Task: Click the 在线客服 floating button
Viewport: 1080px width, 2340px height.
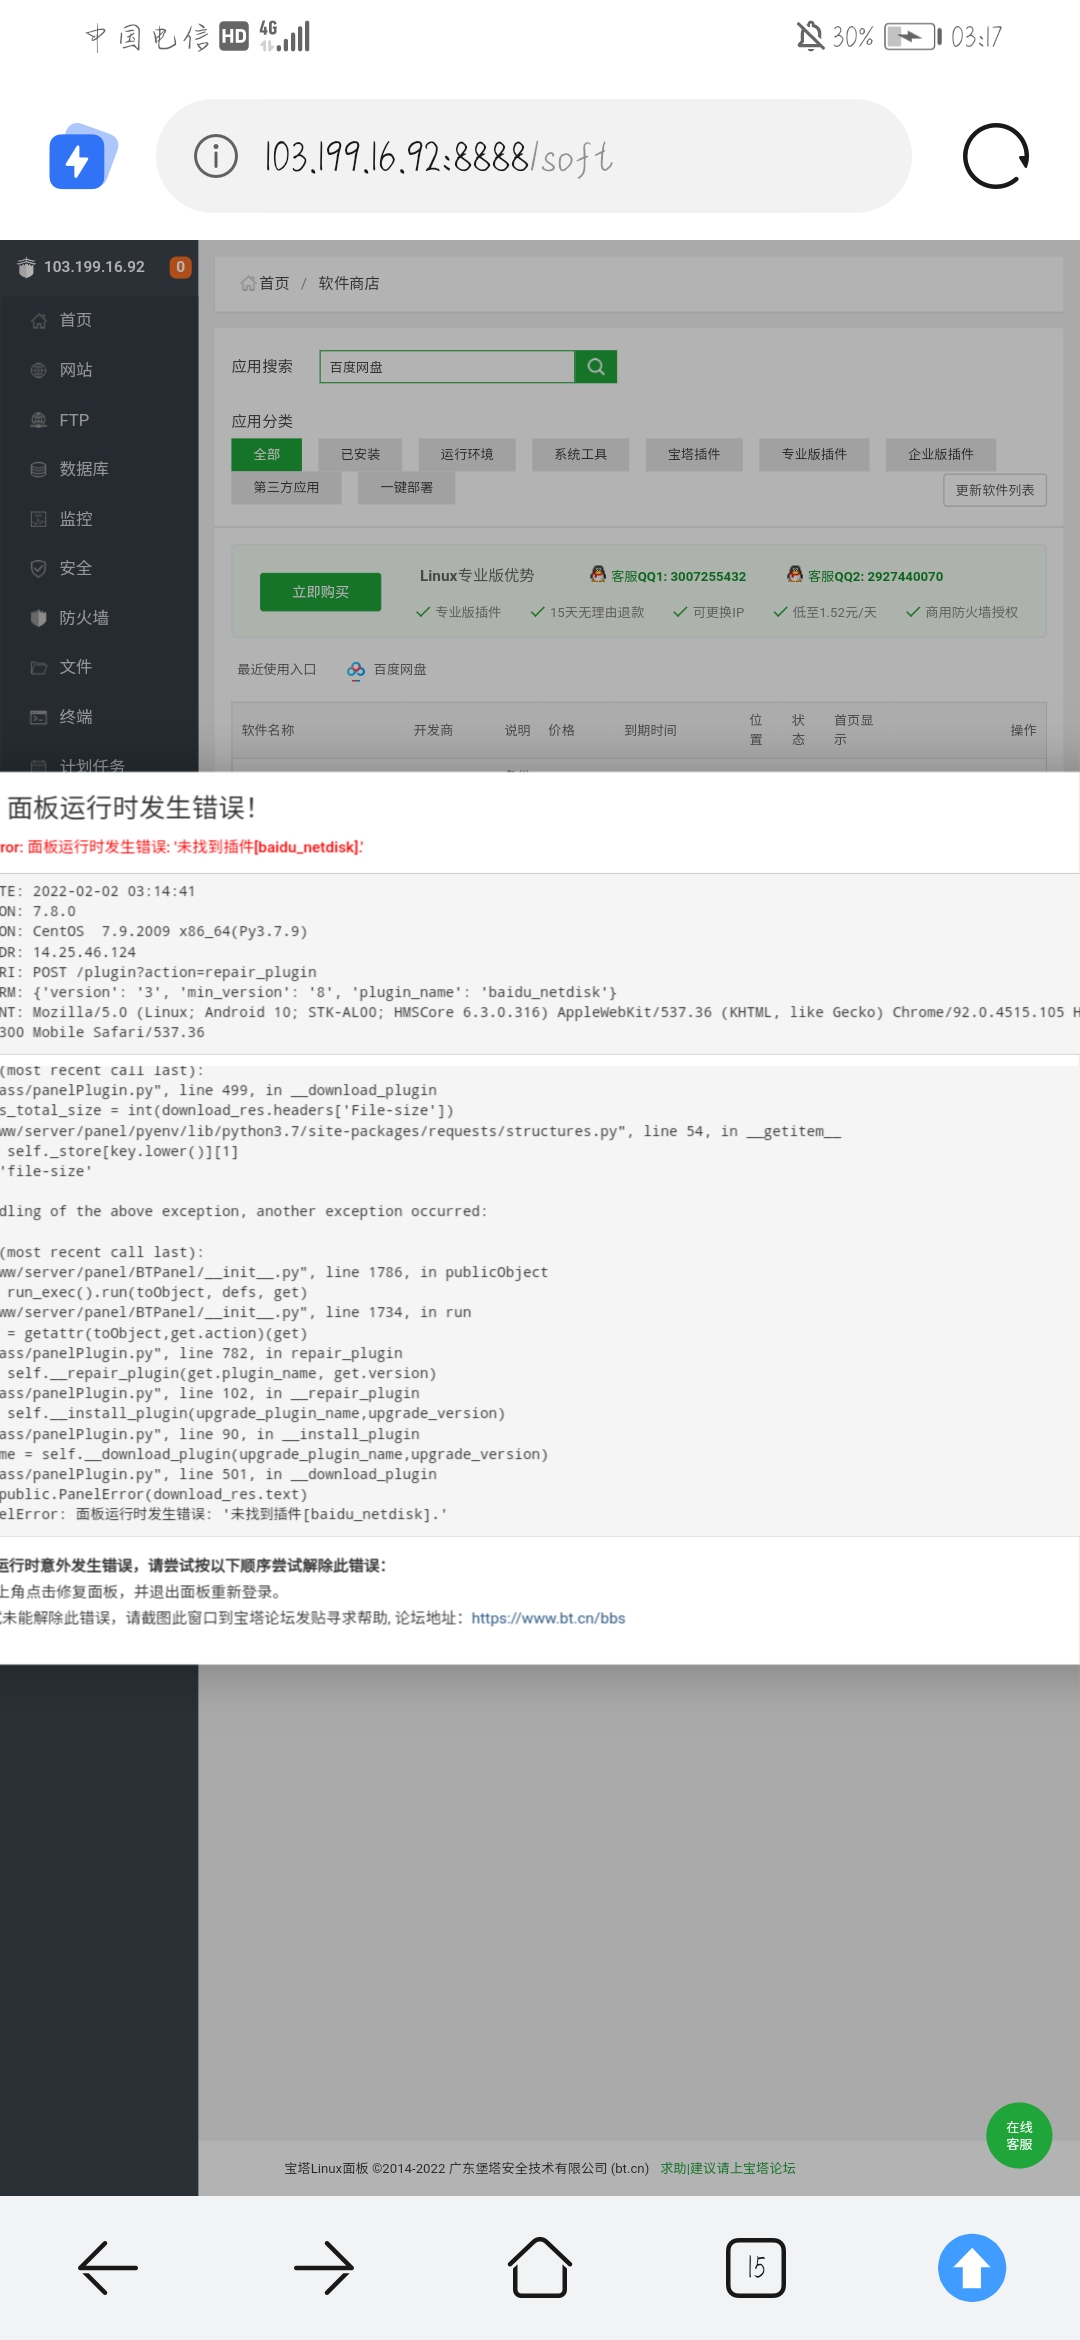Action: (x=1019, y=2136)
